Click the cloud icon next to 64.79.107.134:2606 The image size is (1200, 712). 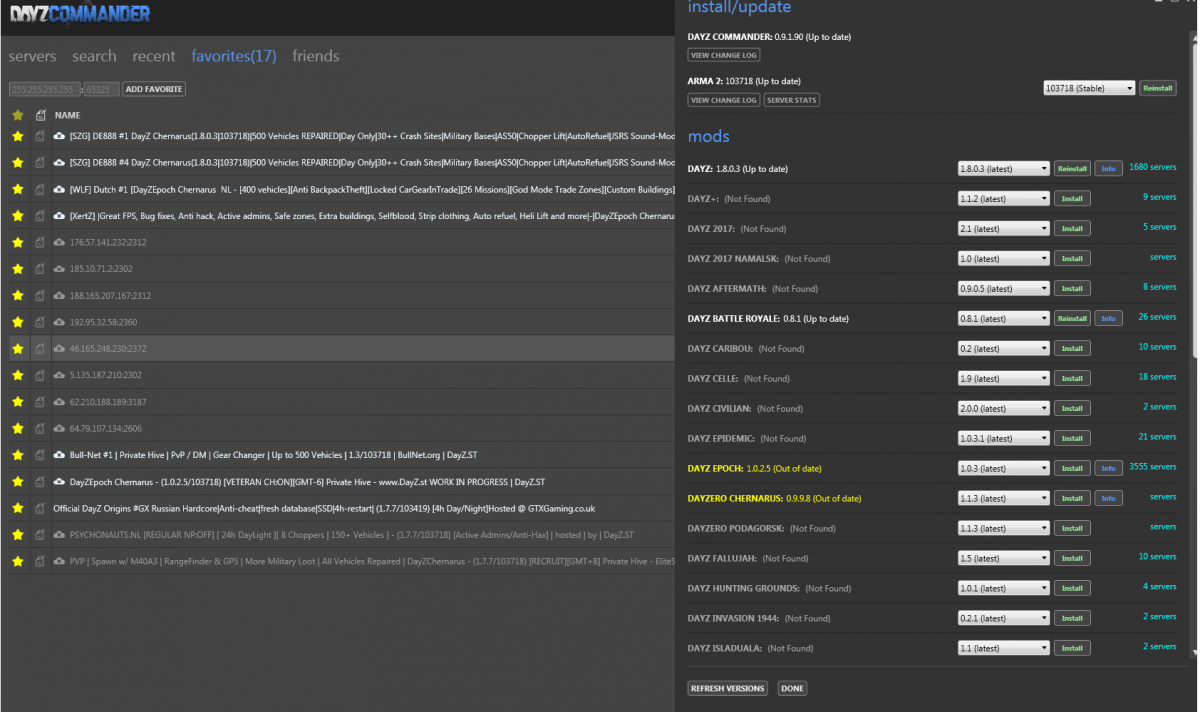click(x=60, y=429)
